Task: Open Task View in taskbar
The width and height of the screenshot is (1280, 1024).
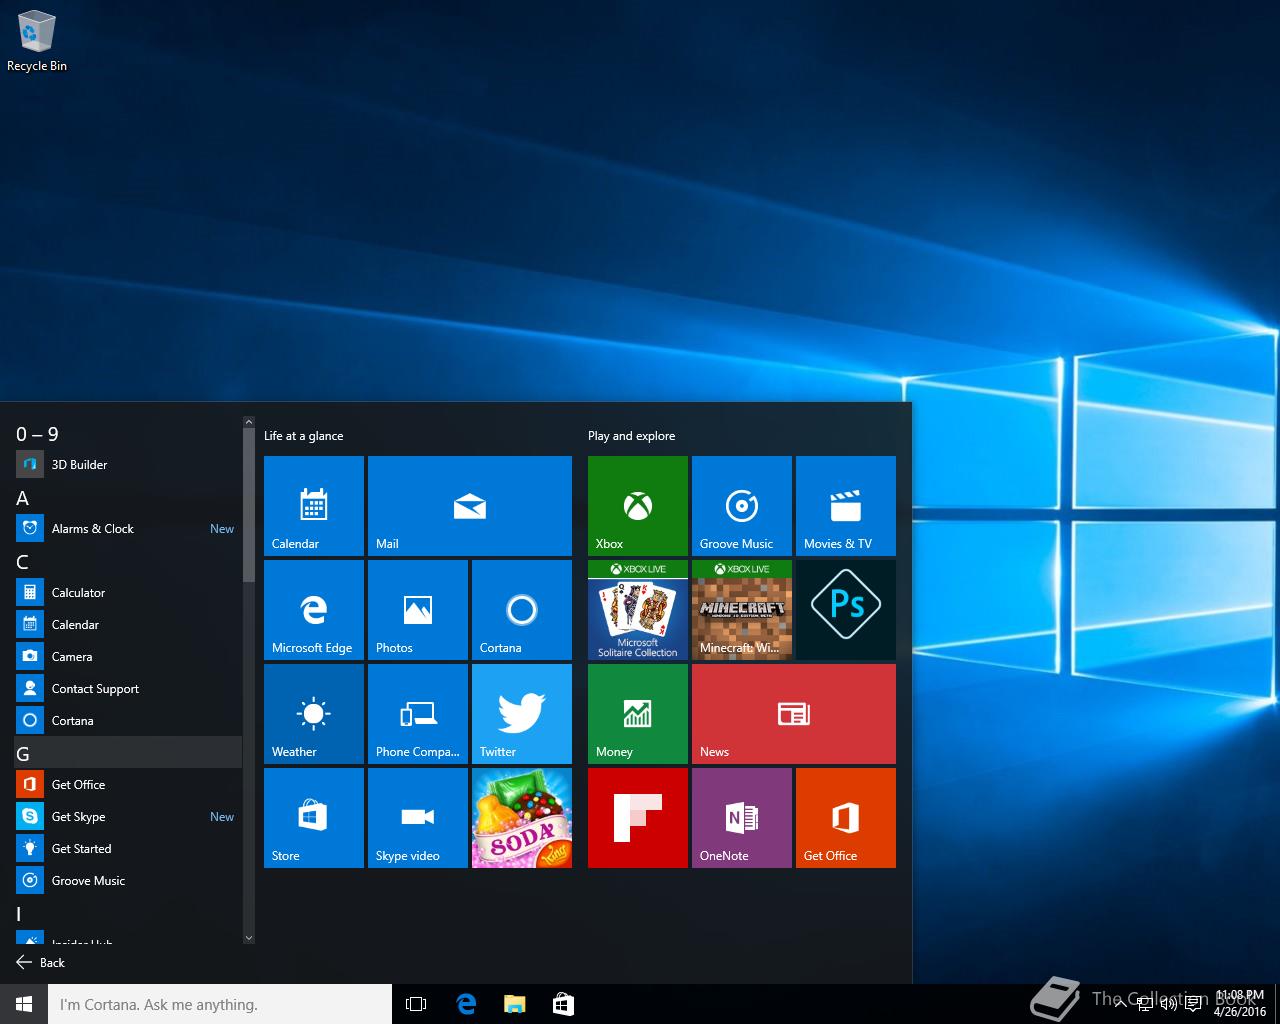Action: tap(416, 1004)
